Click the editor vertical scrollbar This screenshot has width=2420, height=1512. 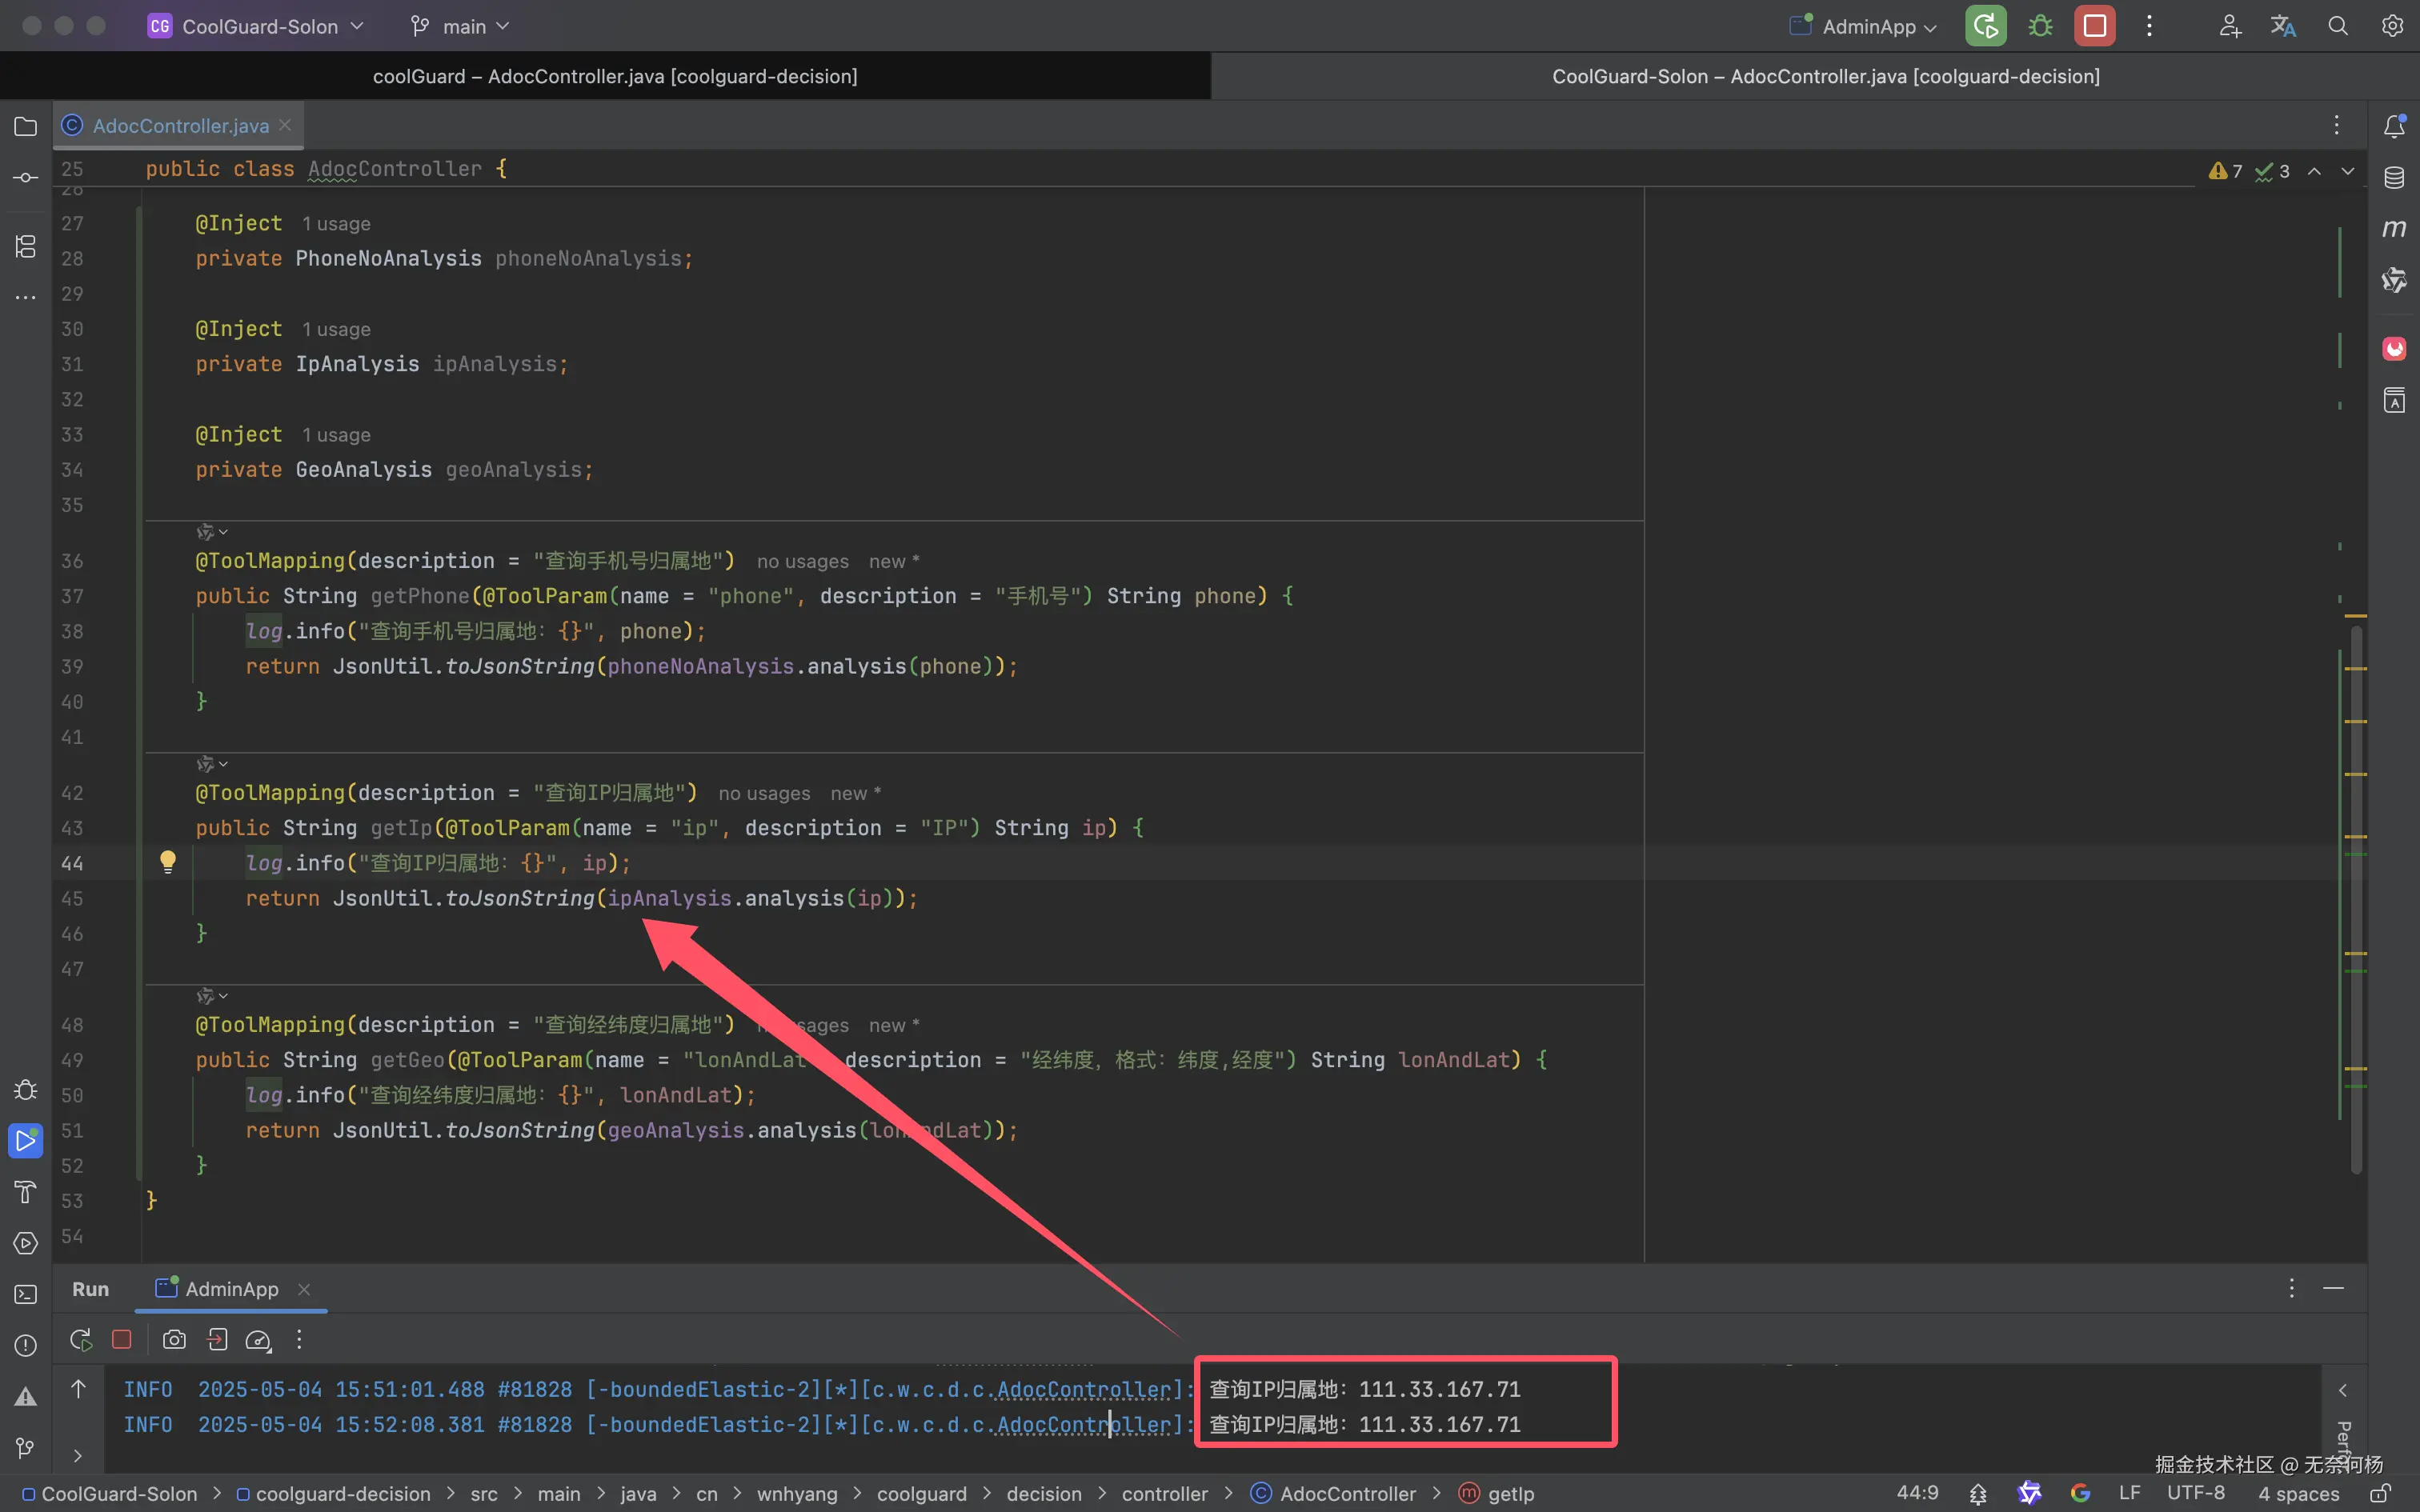[2356, 900]
